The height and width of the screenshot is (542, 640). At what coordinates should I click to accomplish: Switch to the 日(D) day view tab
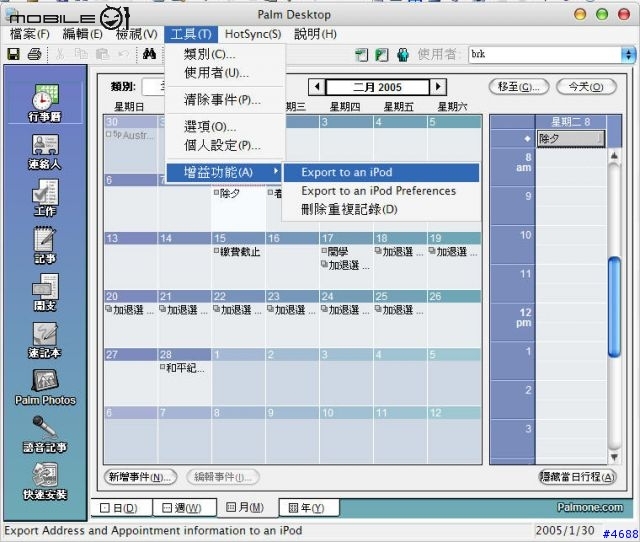point(122,508)
